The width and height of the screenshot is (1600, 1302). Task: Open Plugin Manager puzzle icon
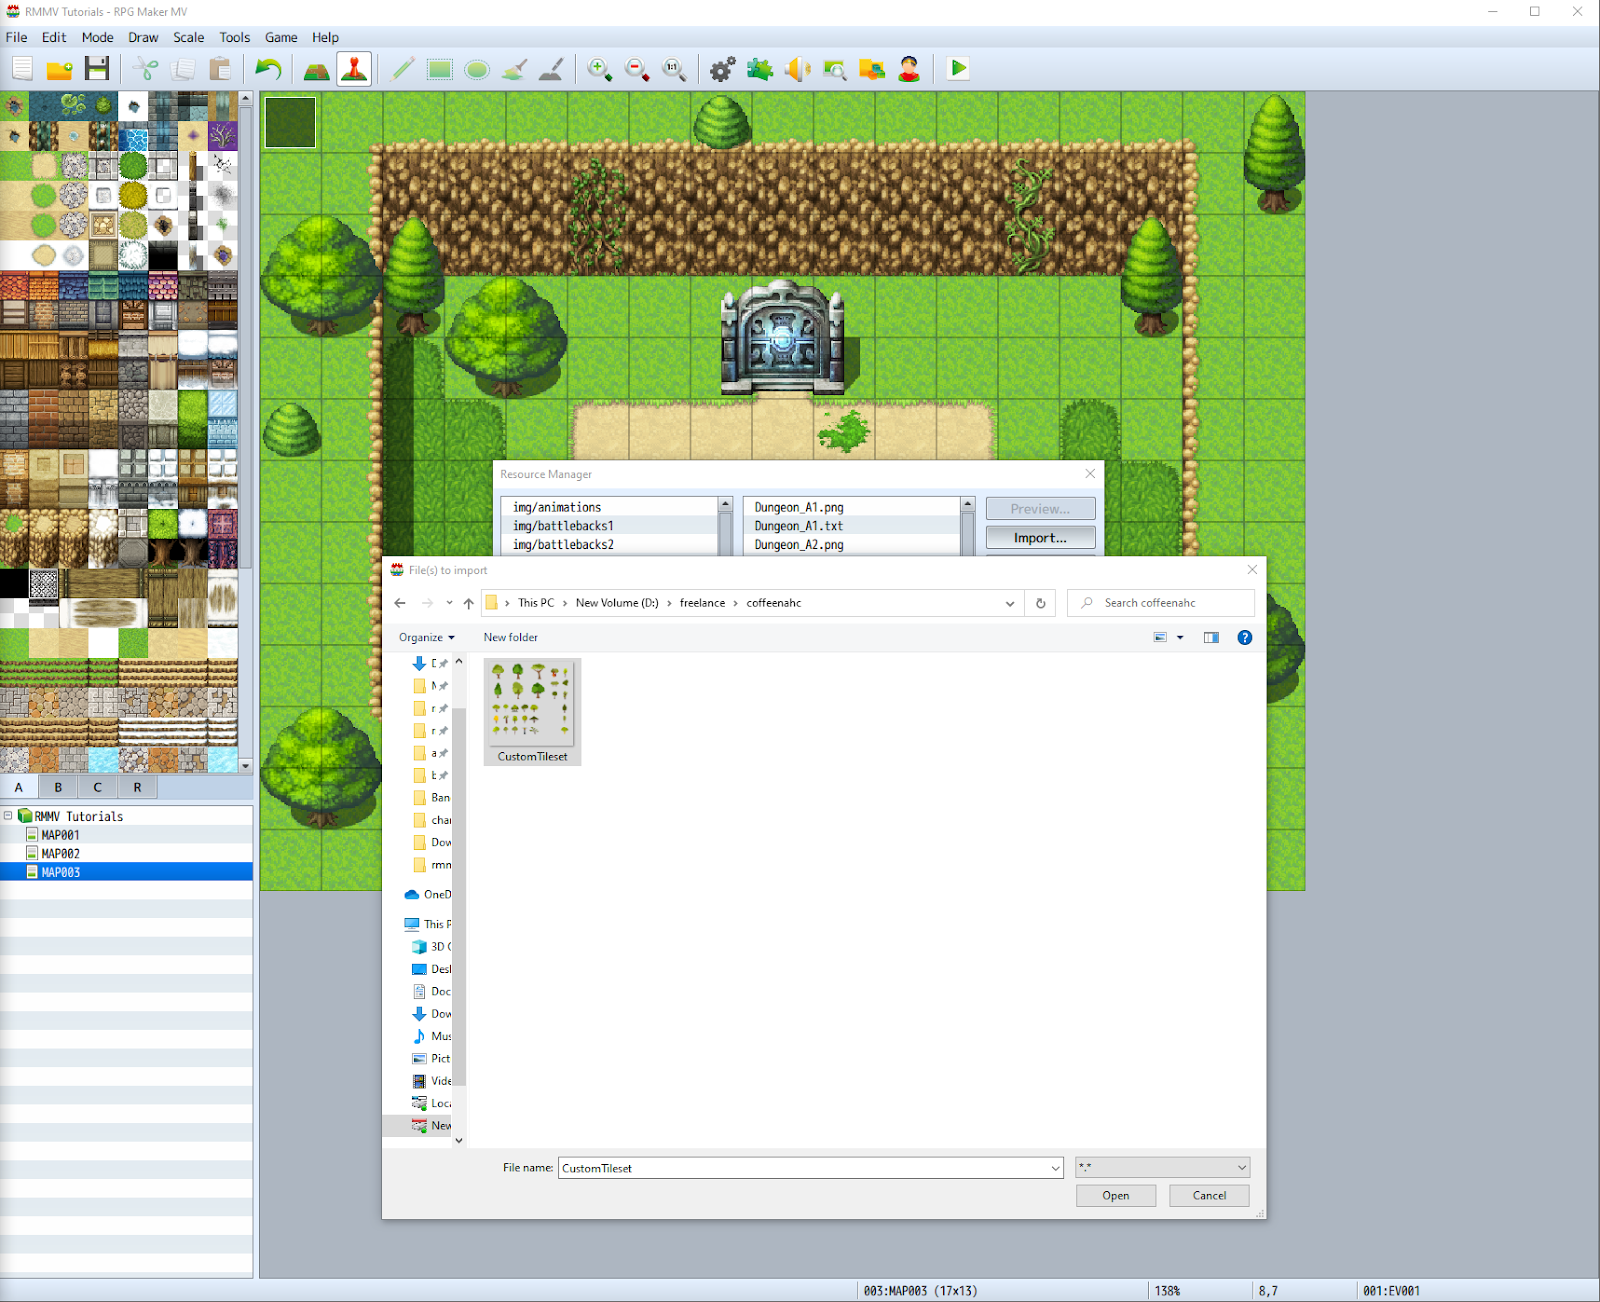760,69
